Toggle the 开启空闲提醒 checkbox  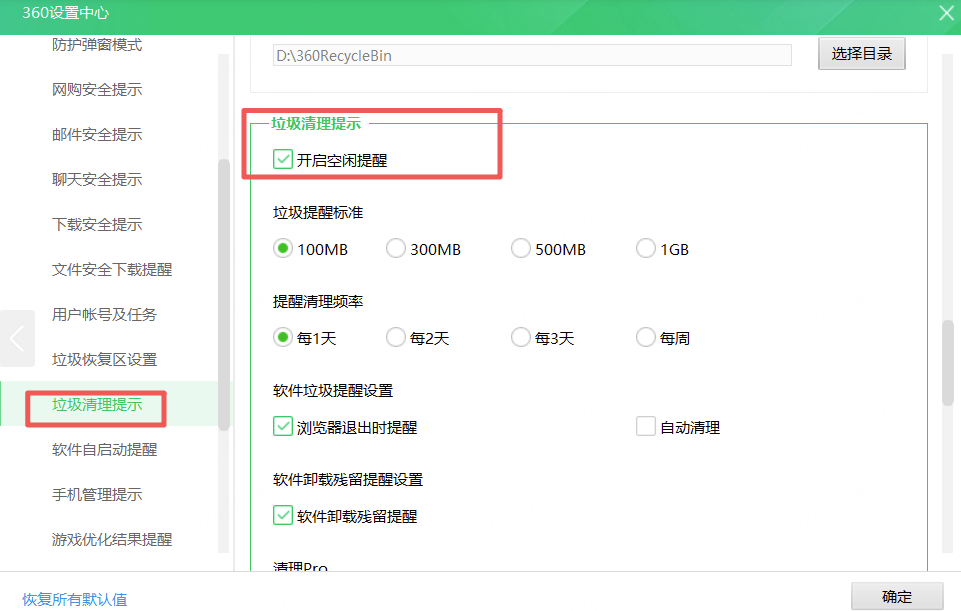pyautogui.click(x=283, y=160)
